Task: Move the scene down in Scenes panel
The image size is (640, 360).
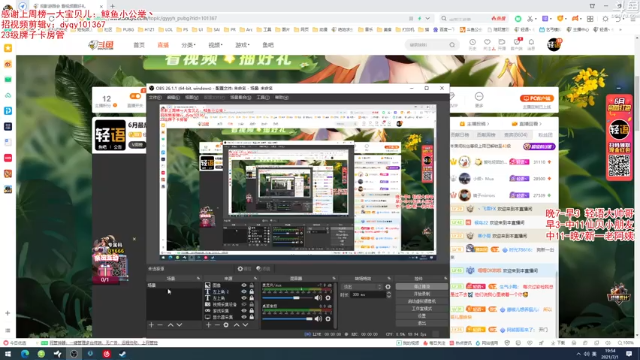Action: pos(179,325)
